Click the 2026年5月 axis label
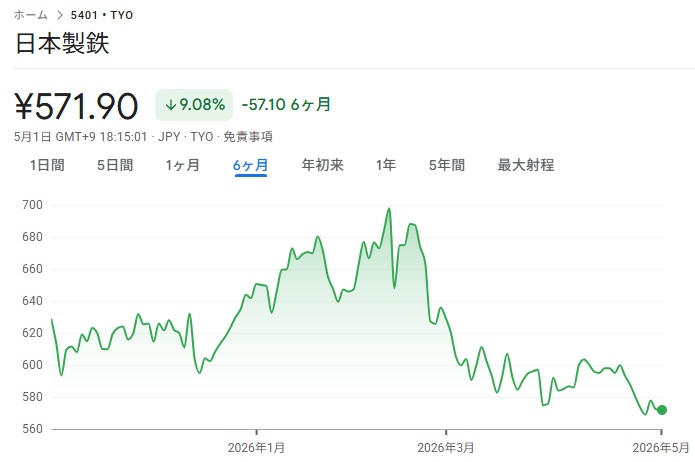 [x=661, y=448]
